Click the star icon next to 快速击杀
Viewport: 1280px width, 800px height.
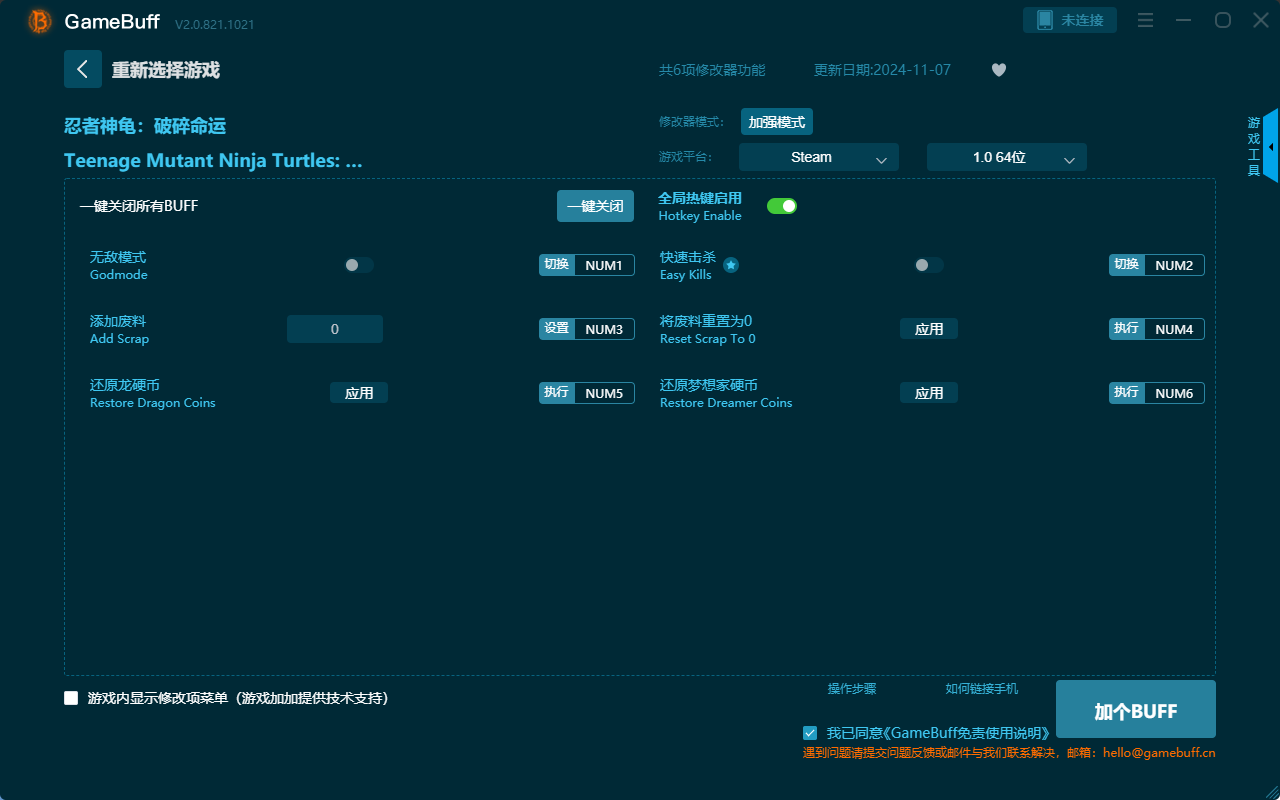[x=731, y=265]
